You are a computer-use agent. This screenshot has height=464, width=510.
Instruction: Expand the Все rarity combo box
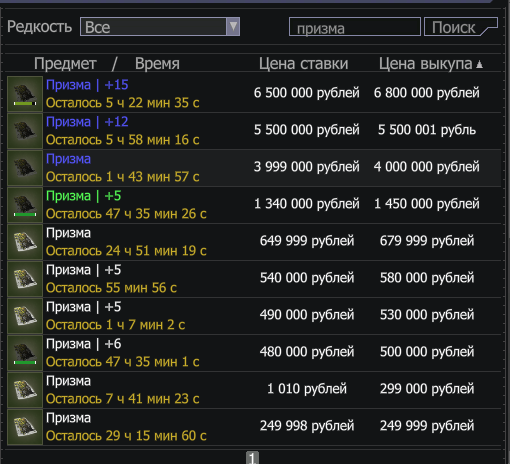(160, 27)
